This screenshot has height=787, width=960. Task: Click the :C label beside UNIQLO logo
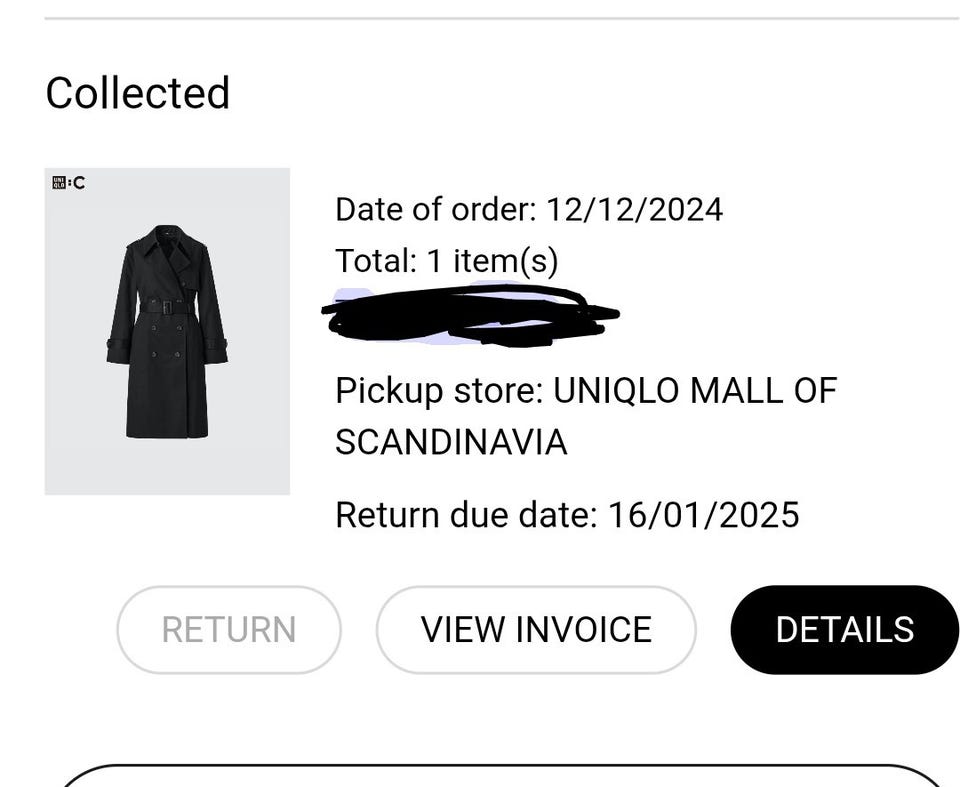click(x=77, y=182)
